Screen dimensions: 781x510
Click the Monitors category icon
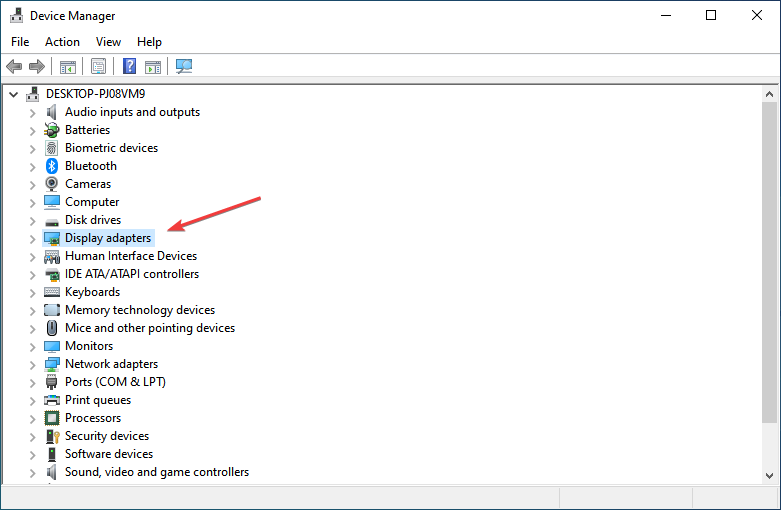[x=52, y=346]
